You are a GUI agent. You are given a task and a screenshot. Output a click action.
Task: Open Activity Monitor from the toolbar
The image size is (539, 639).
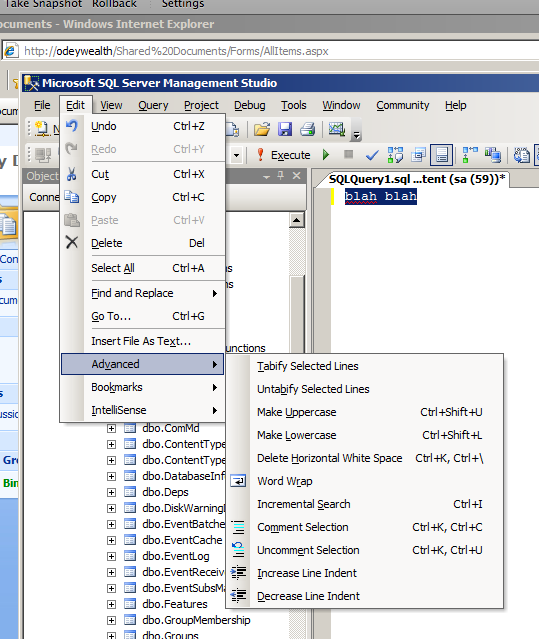(337, 129)
